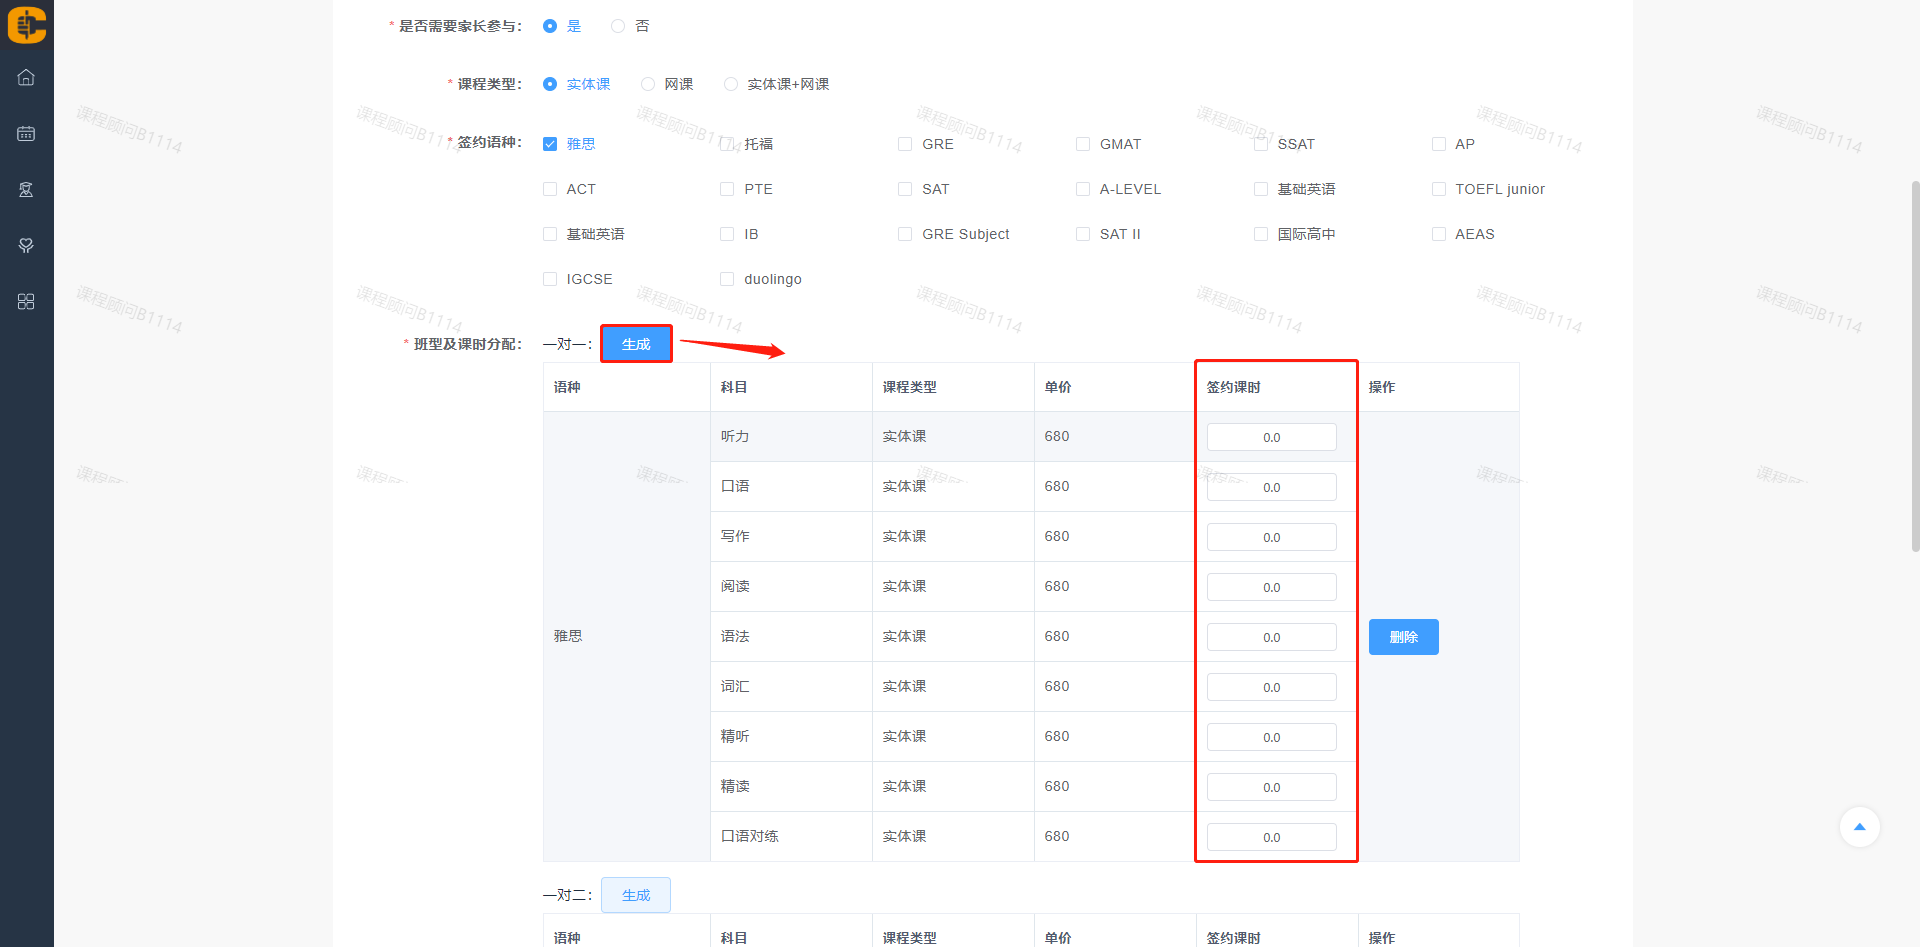Click the 一对一 生成 button
This screenshot has width=1920, height=947.
coord(636,344)
